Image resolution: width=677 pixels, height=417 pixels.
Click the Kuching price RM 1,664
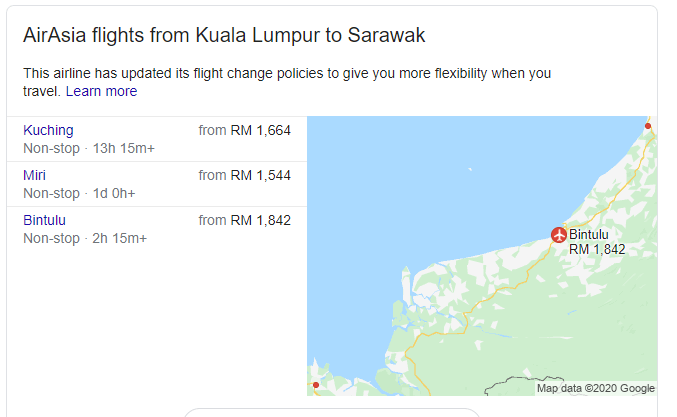(x=260, y=130)
